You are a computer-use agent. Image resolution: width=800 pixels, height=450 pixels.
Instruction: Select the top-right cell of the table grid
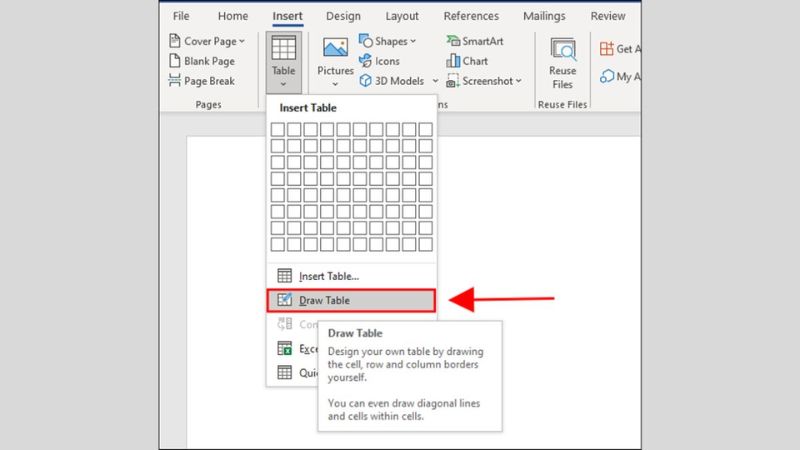(426, 130)
